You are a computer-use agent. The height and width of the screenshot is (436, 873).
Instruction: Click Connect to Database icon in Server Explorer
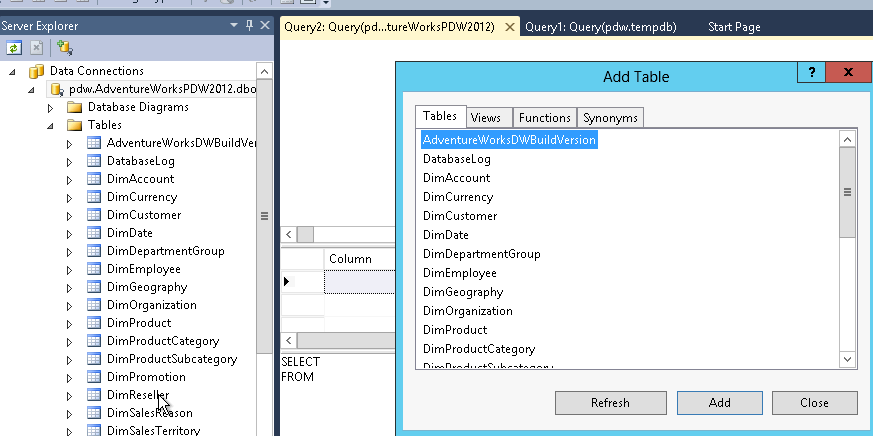tap(65, 48)
